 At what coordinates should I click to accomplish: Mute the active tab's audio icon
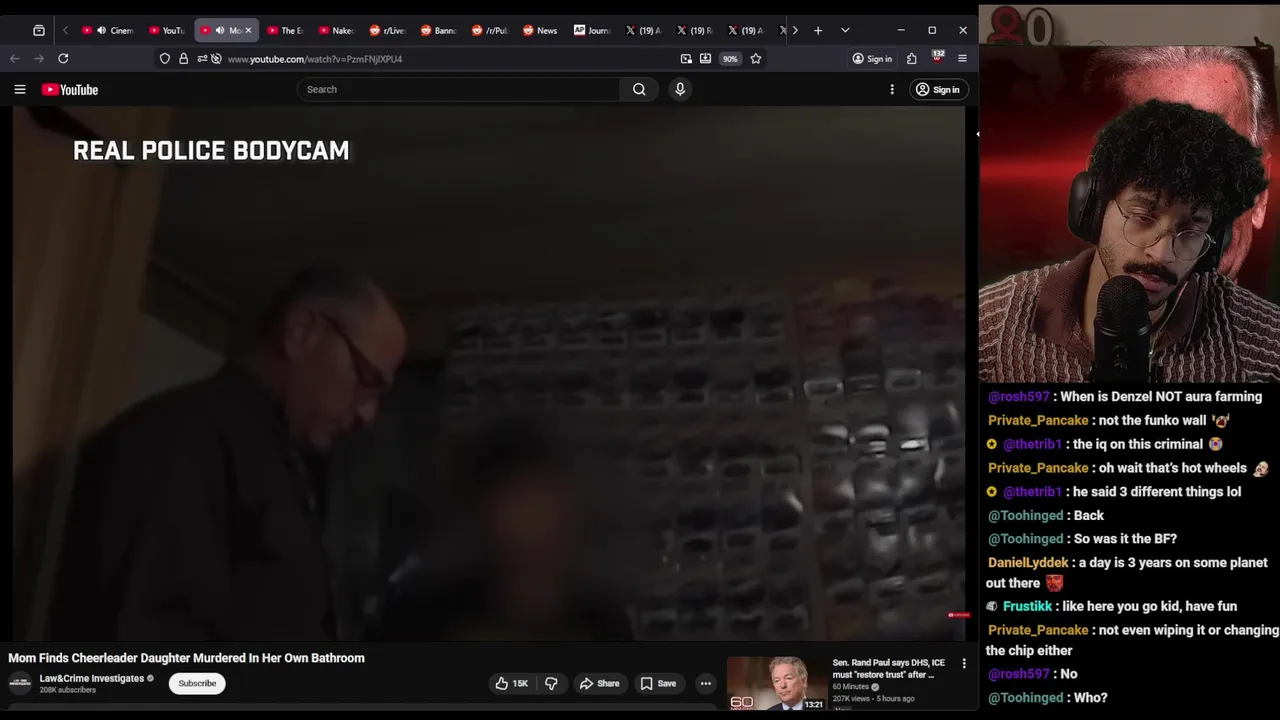coord(220,30)
